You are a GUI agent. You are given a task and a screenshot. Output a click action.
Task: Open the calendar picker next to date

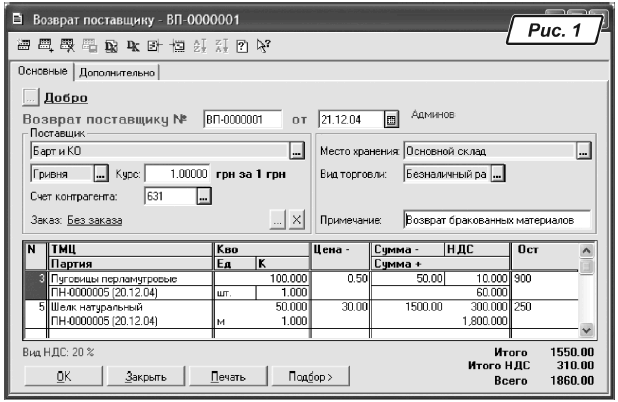coord(392,121)
